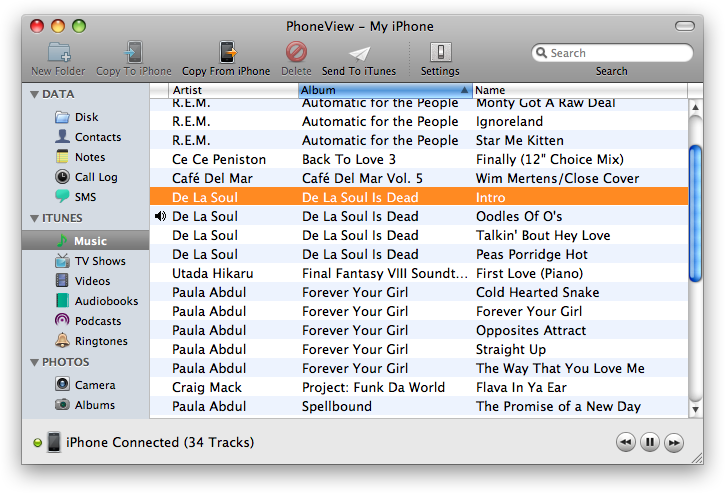Select 'Peas Porridge Hot' track
725x493 pixels.
click(x=419, y=254)
